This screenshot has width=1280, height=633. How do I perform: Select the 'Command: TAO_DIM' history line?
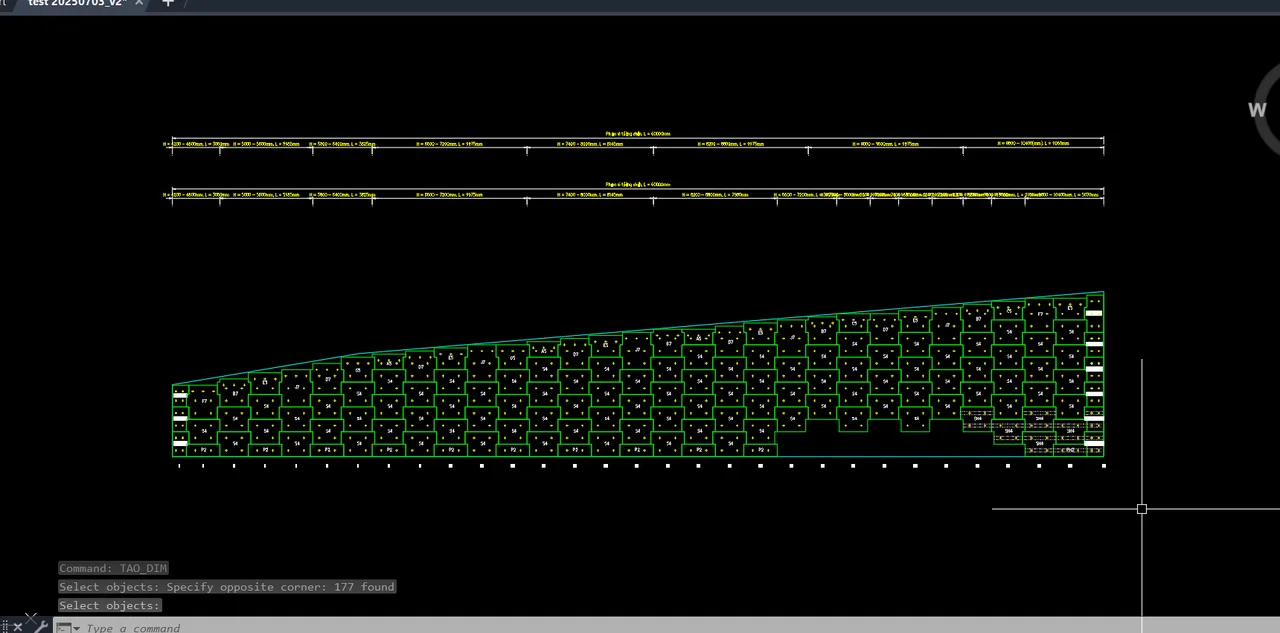[113, 568]
